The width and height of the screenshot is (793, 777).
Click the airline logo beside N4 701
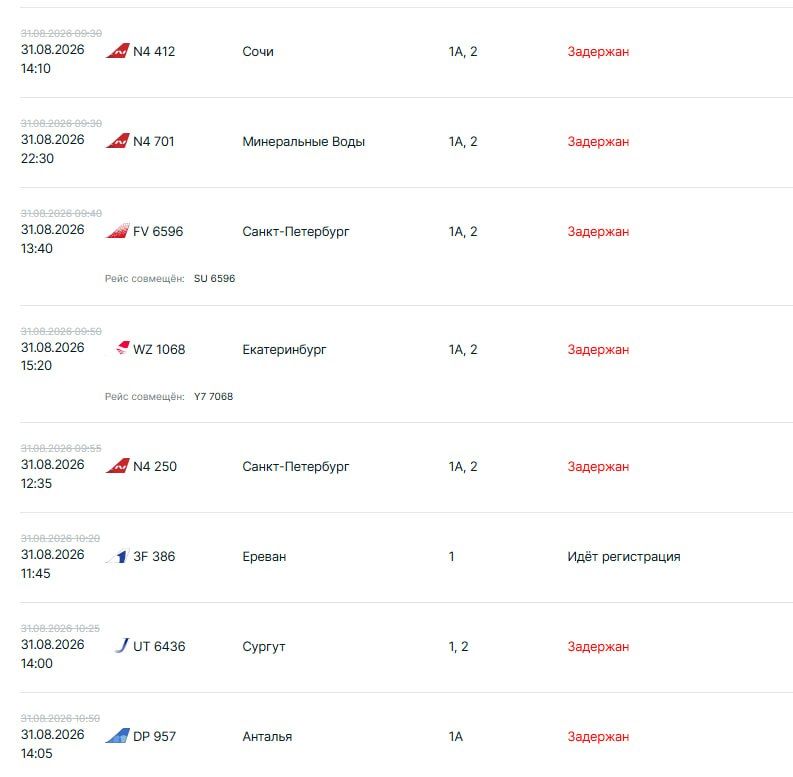pyautogui.click(x=117, y=141)
